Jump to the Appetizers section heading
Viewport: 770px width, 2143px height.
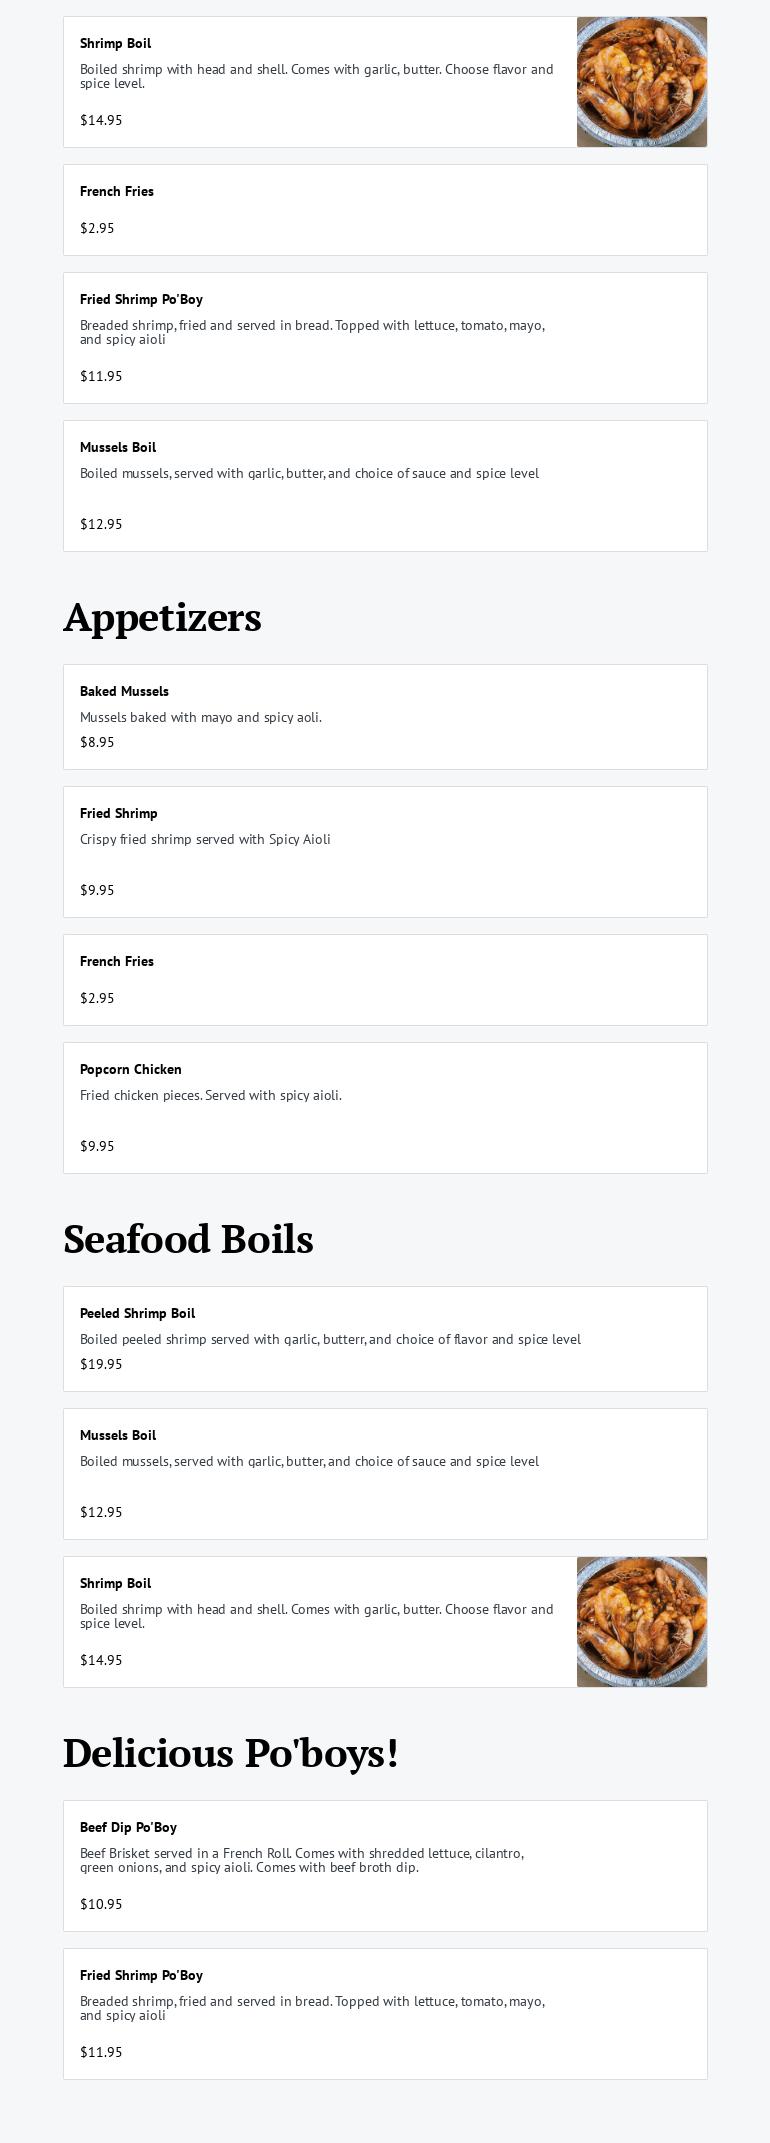162,617
